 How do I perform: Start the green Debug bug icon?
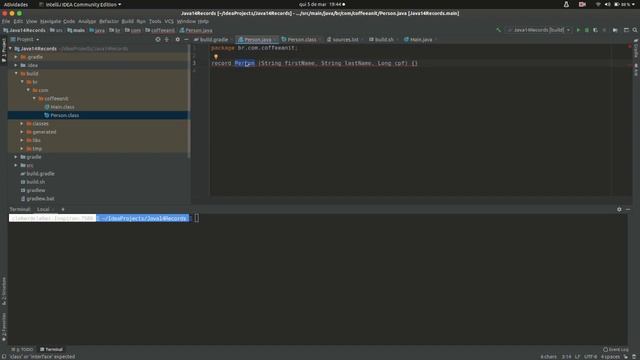(x=587, y=30)
